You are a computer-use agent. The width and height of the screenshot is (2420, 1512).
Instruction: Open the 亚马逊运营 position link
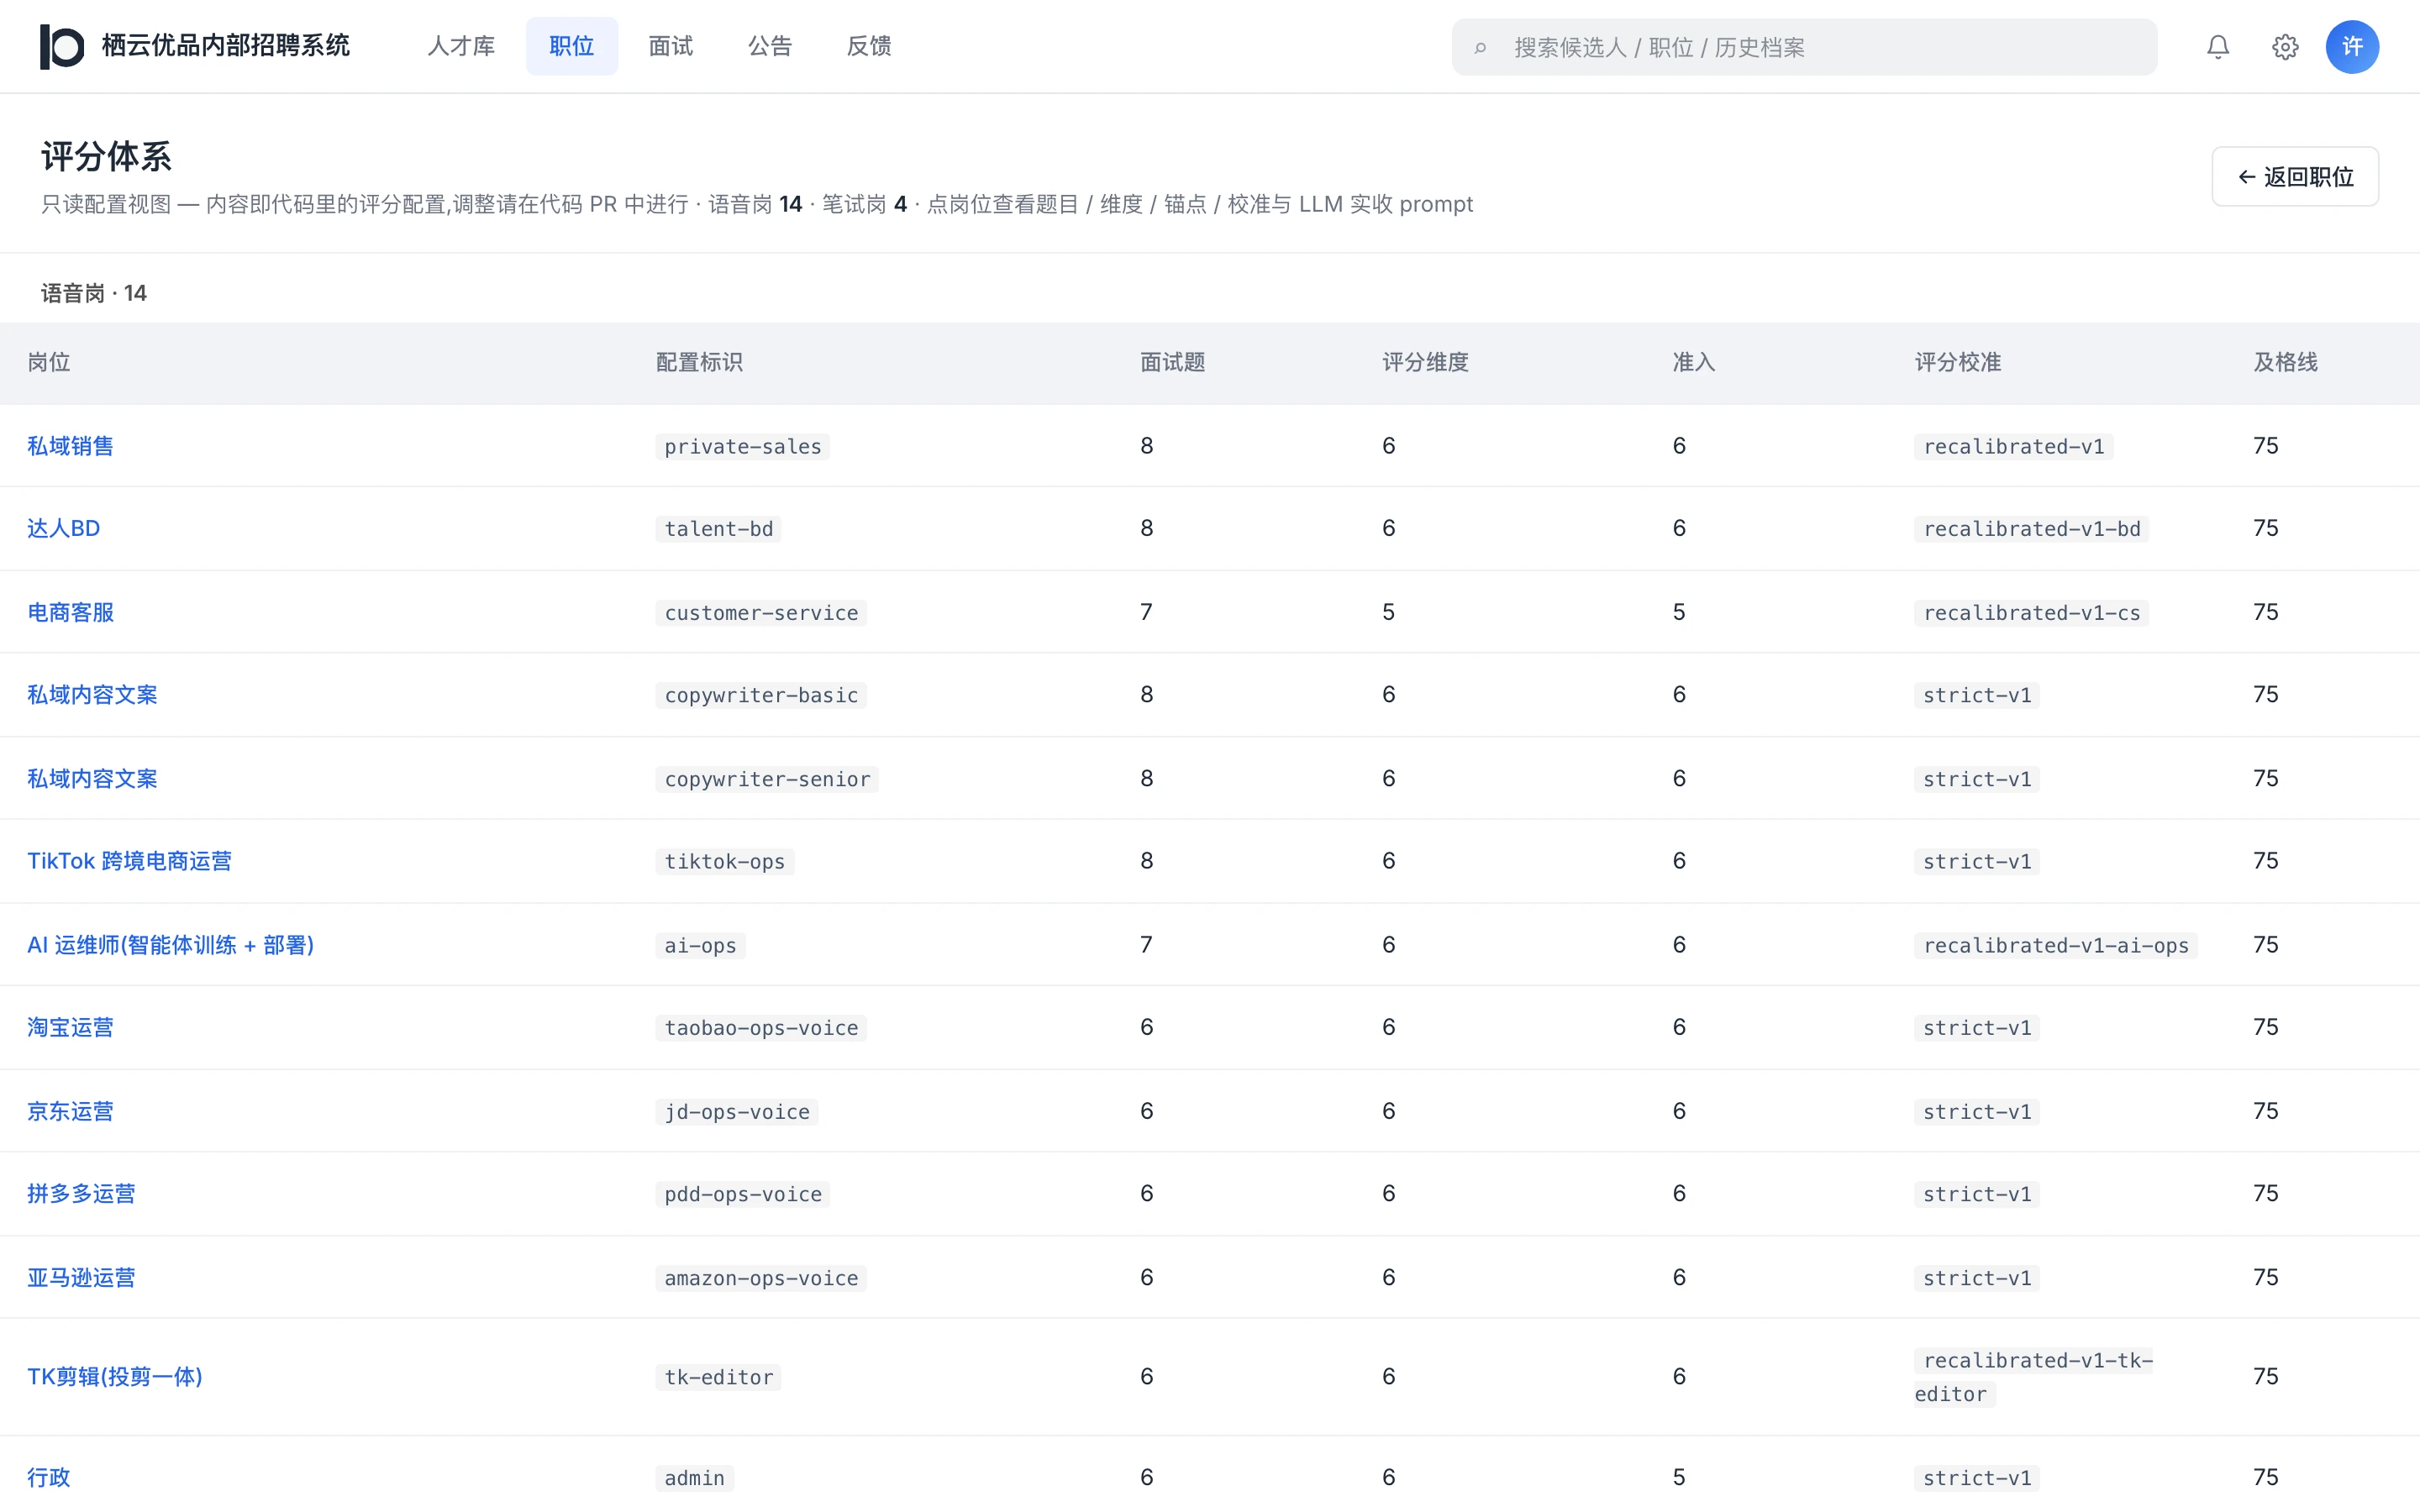click(x=81, y=1277)
